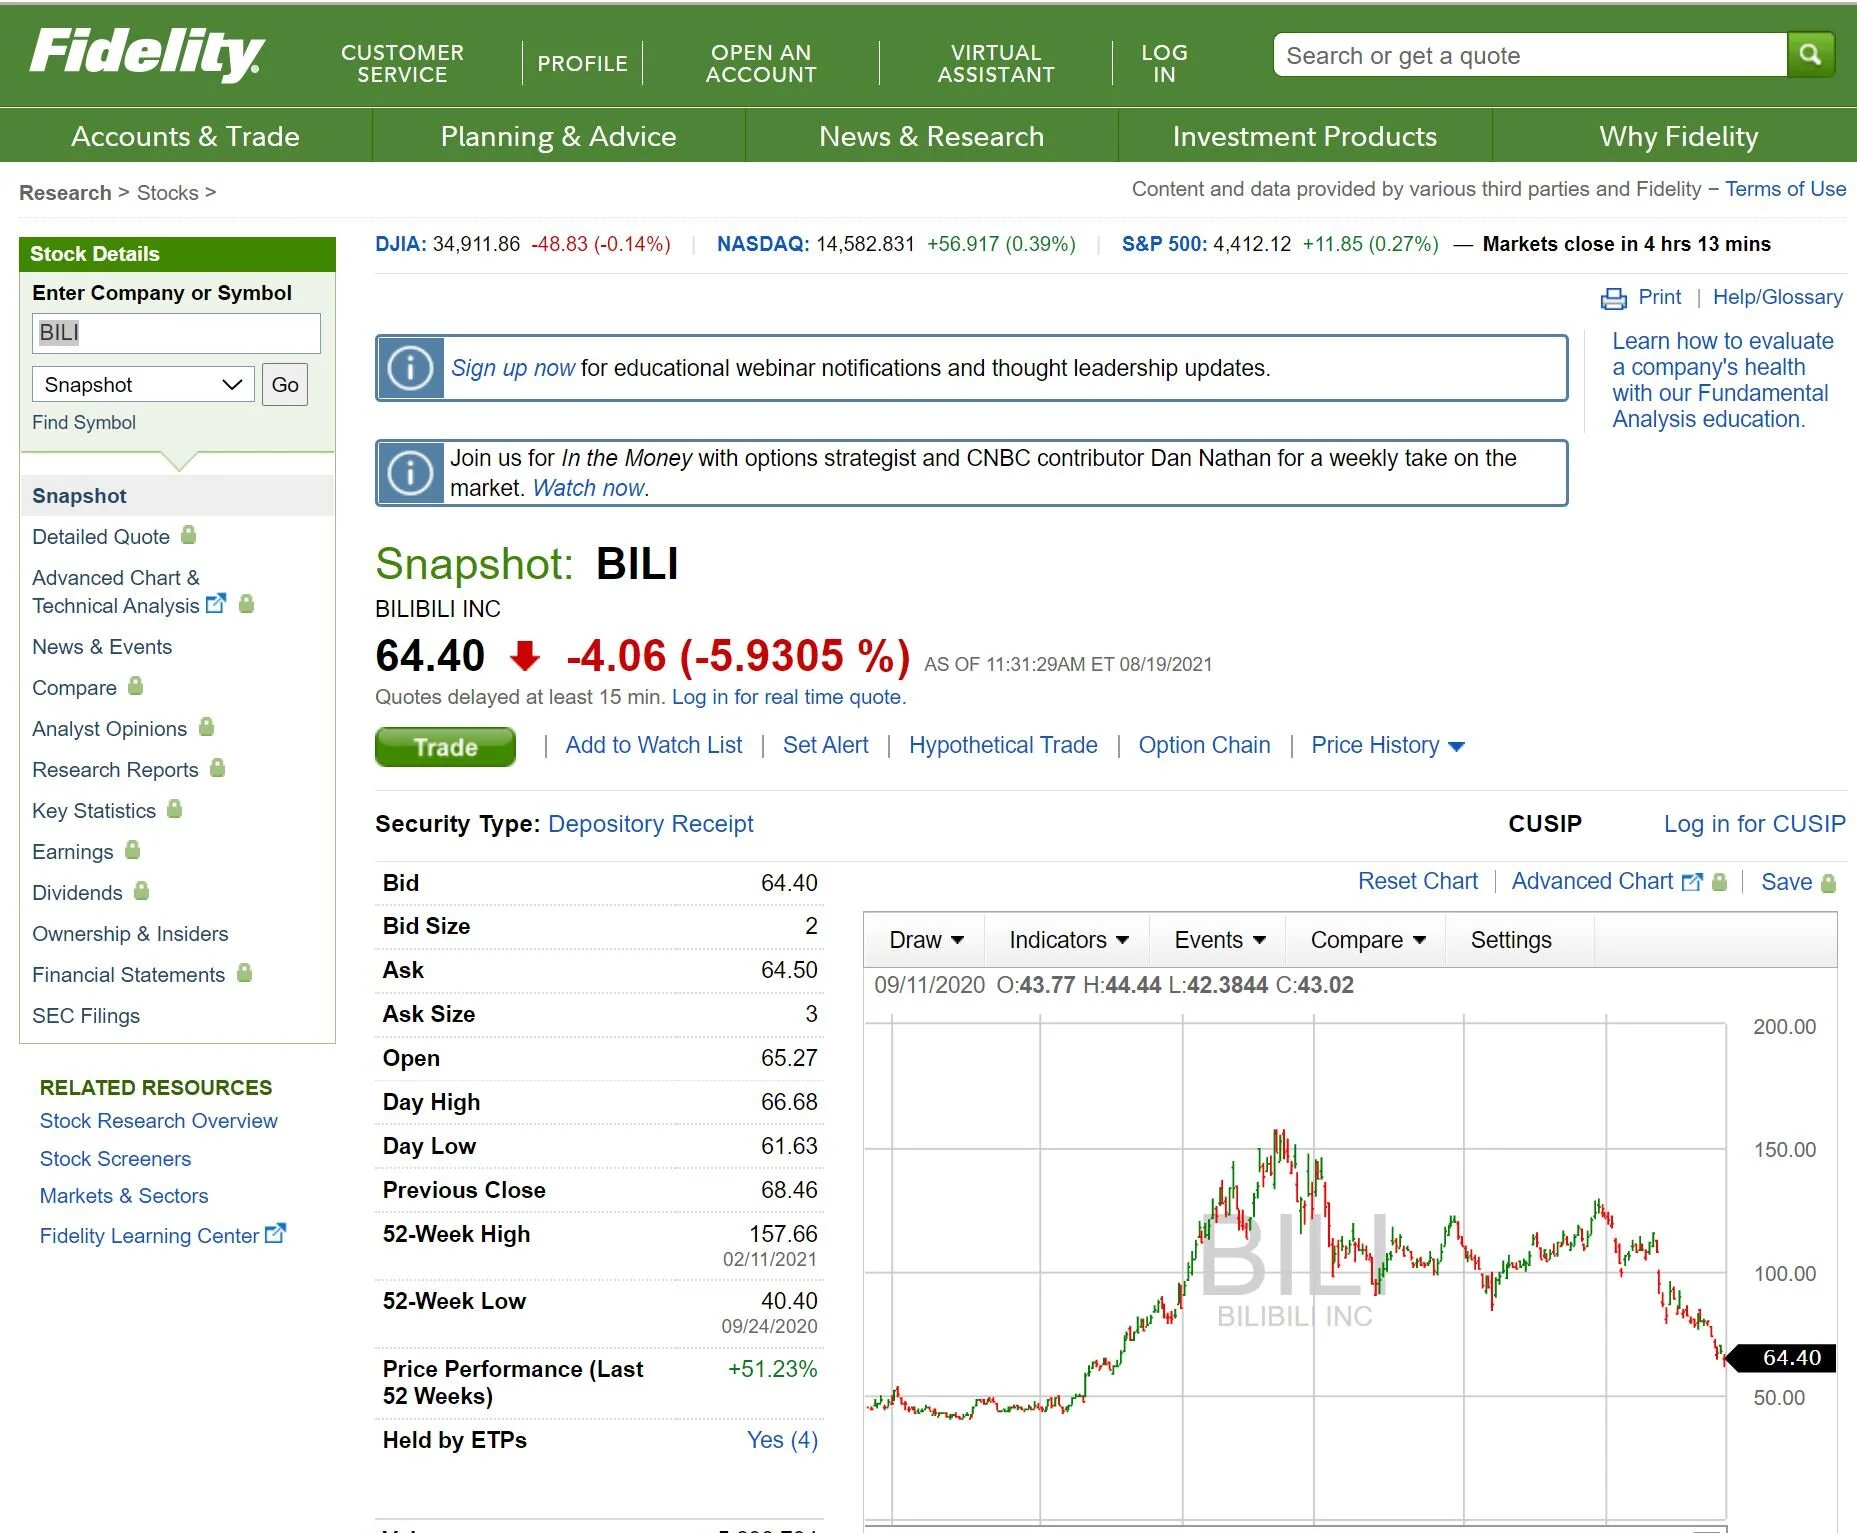Viewport: 1857px width, 1533px height.
Task: Click Log in for real time quote
Action: 788,697
